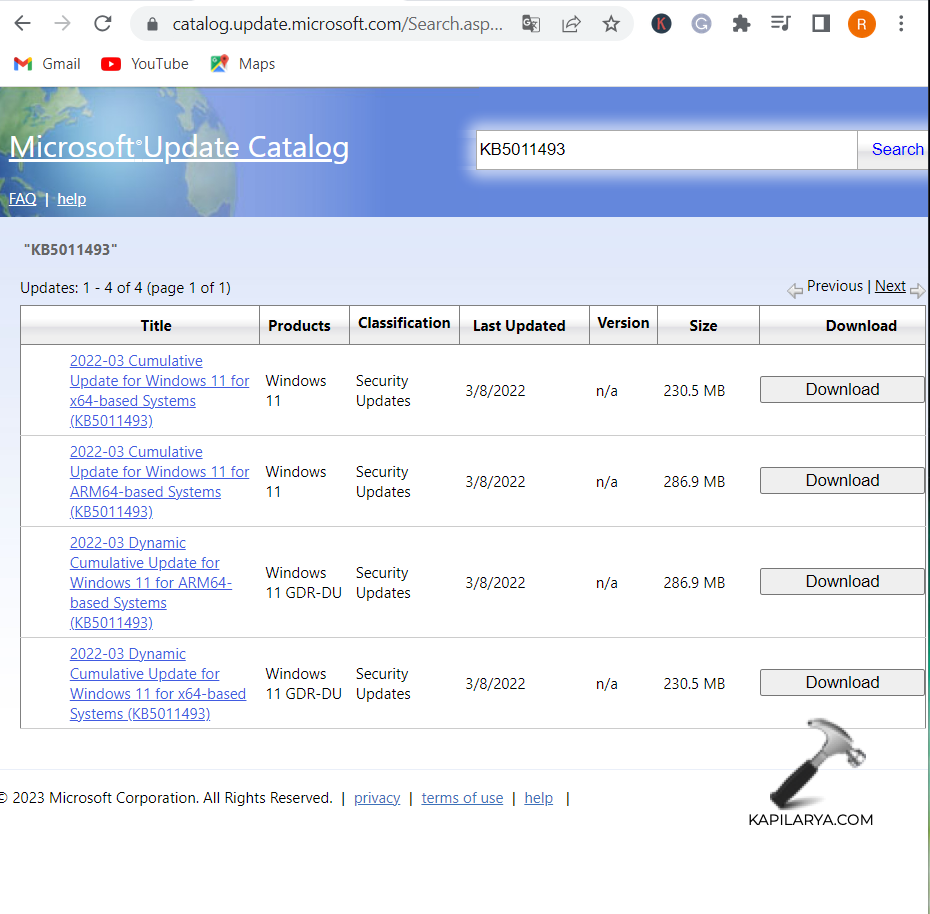The height and width of the screenshot is (914, 930).
Task: Reload the page with the refresh icon
Action: click(102, 23)
